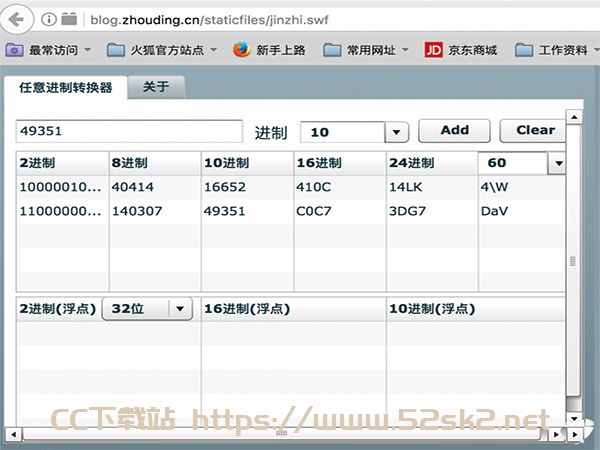Screen dimensions: 600x450
Task: Click the browser back arrow button
Action: [16, 19]
